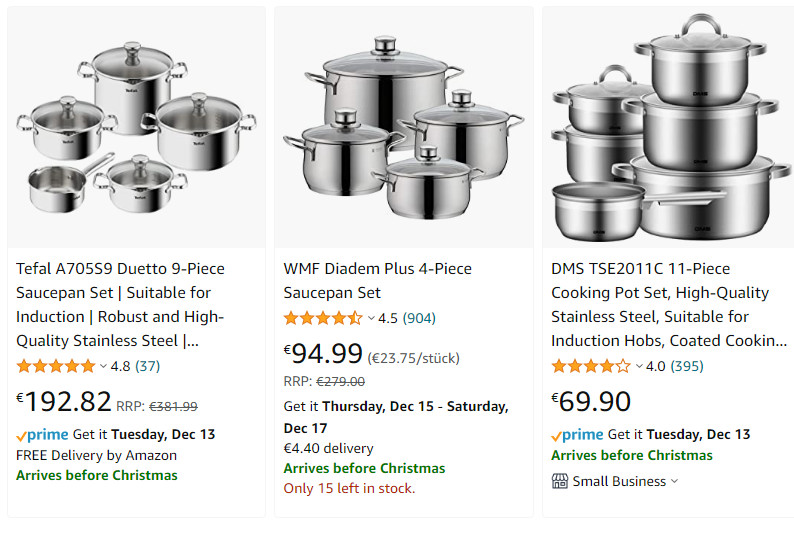View the 37 reviews for Tefal set

[x=147, y=366]
